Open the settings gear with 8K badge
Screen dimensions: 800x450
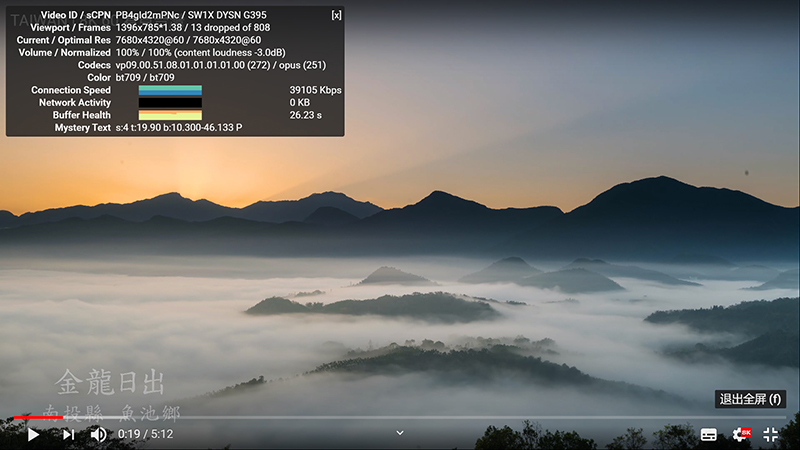tap(741, 434)
